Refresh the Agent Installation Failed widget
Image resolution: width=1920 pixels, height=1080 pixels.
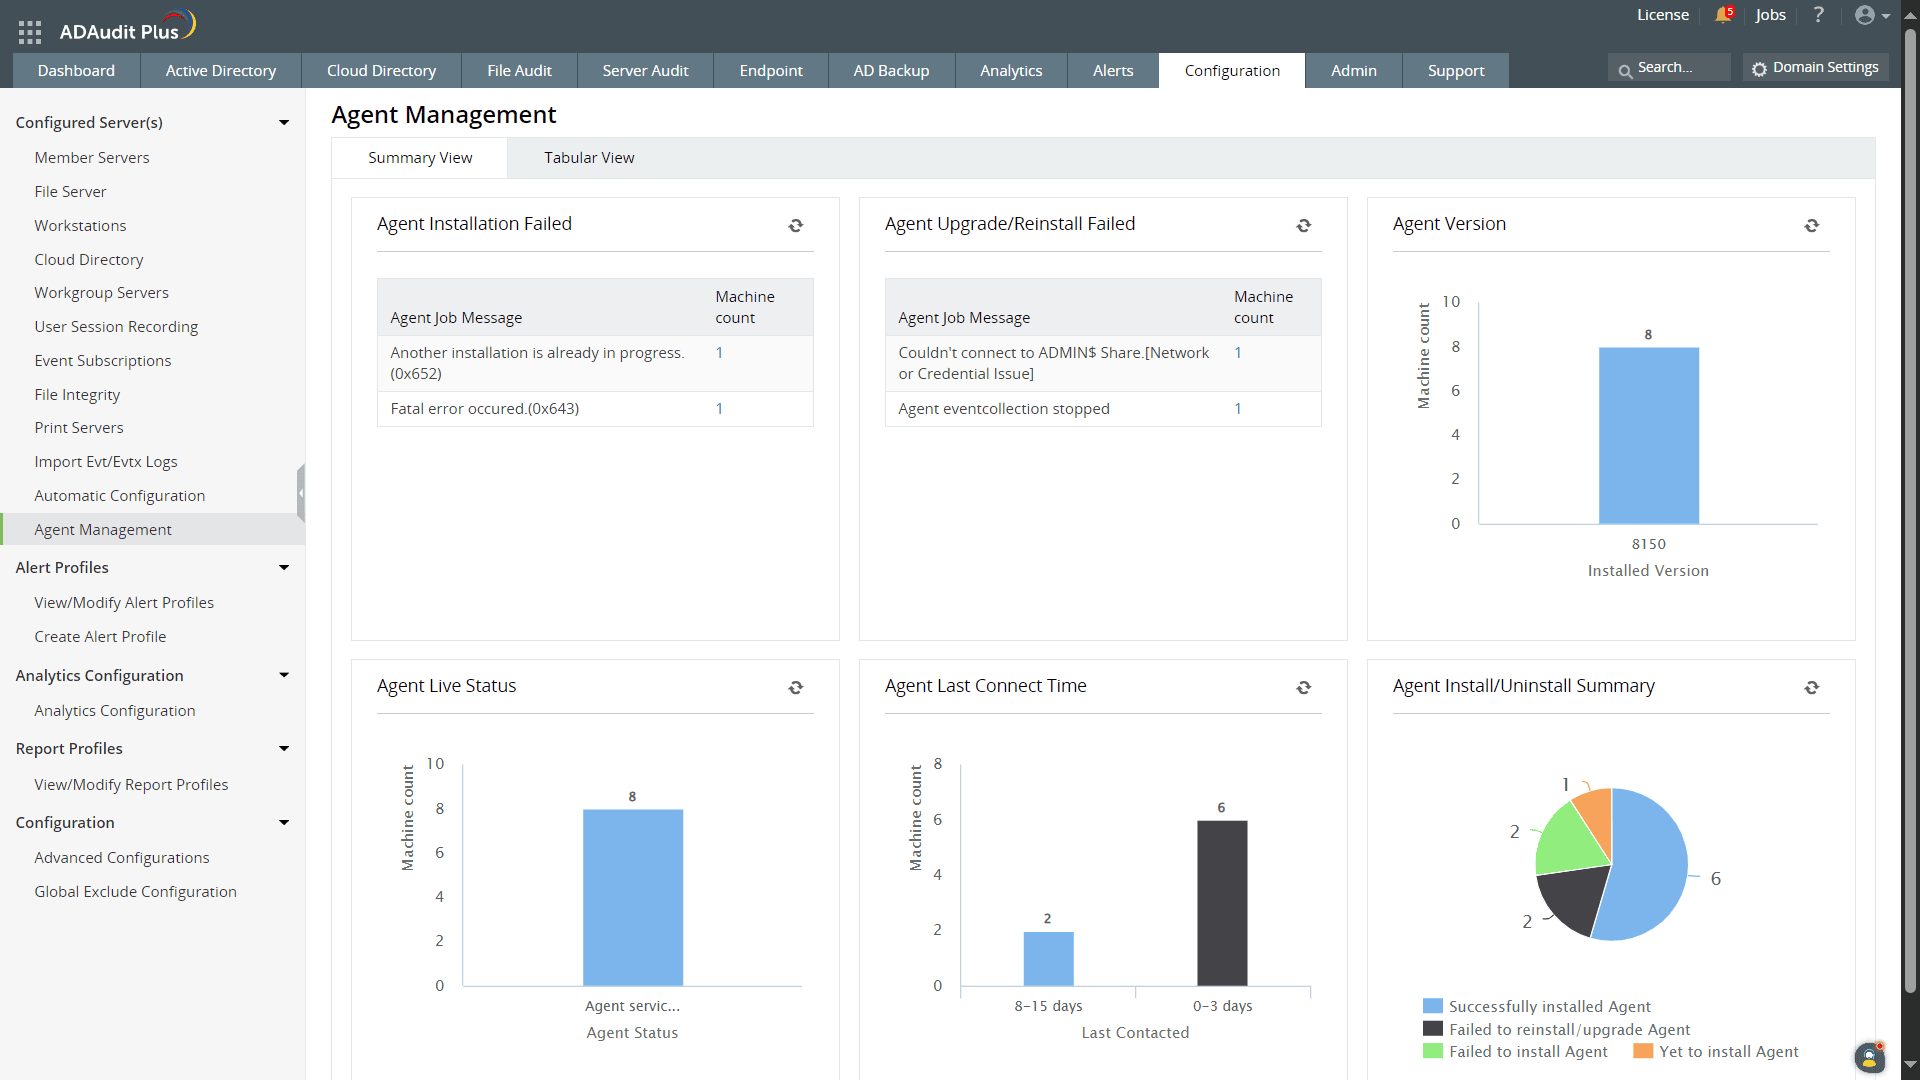pos(797,226)
